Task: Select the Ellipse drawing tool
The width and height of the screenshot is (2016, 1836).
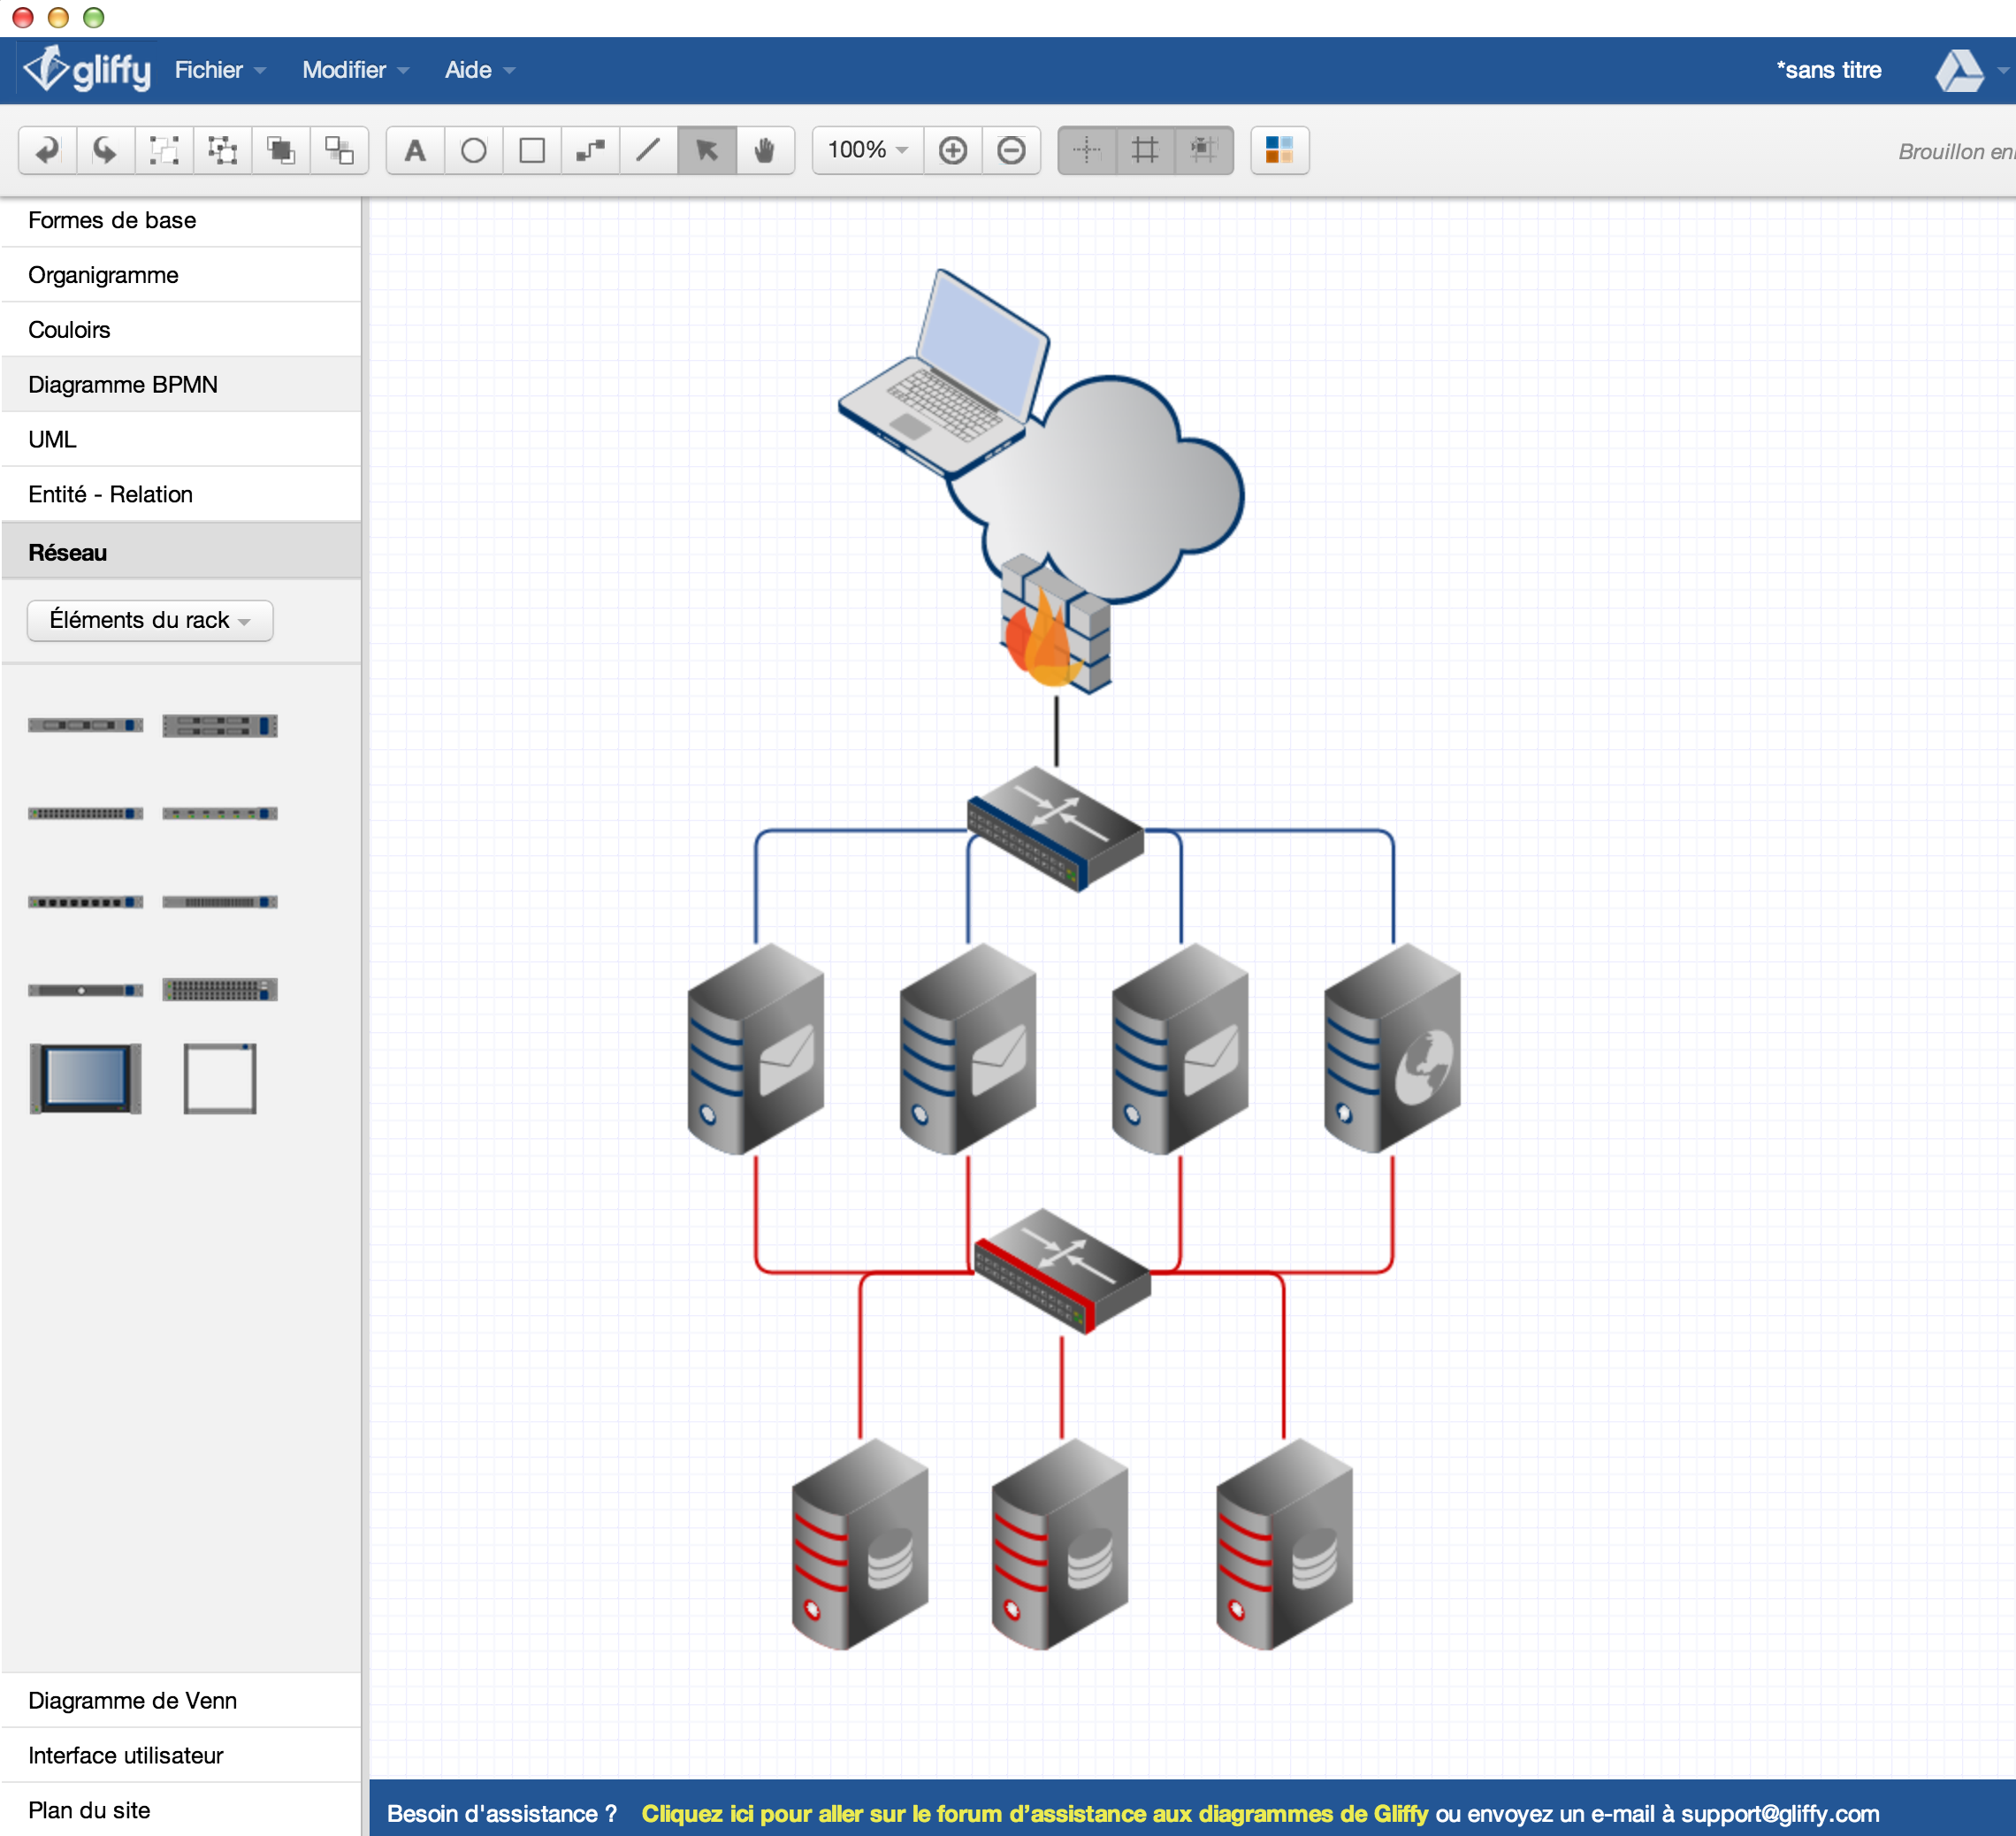Action: click(x=473, y=151)
